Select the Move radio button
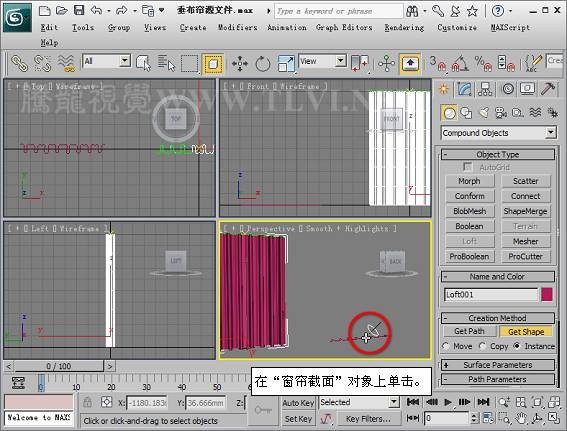The image size is (567, 431). click(x=446, y=346)
